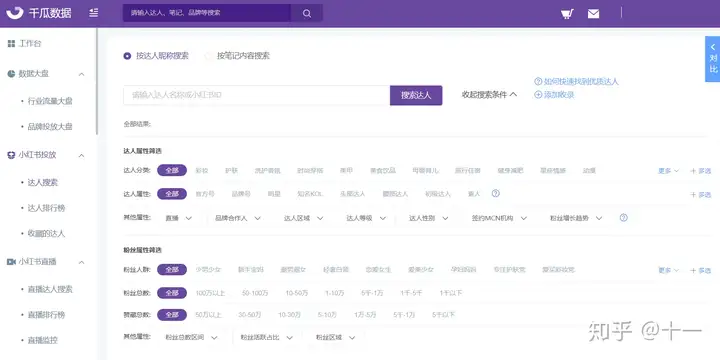Select 全部 in 粉丝总数 row
Screen dimensions: 720x360
point(172,293)
